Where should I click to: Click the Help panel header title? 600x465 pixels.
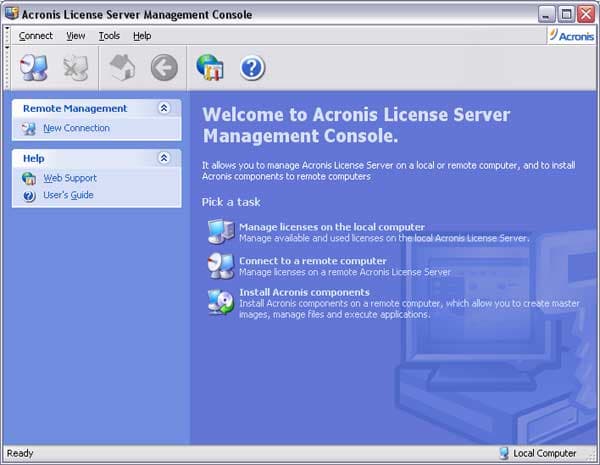34,158
